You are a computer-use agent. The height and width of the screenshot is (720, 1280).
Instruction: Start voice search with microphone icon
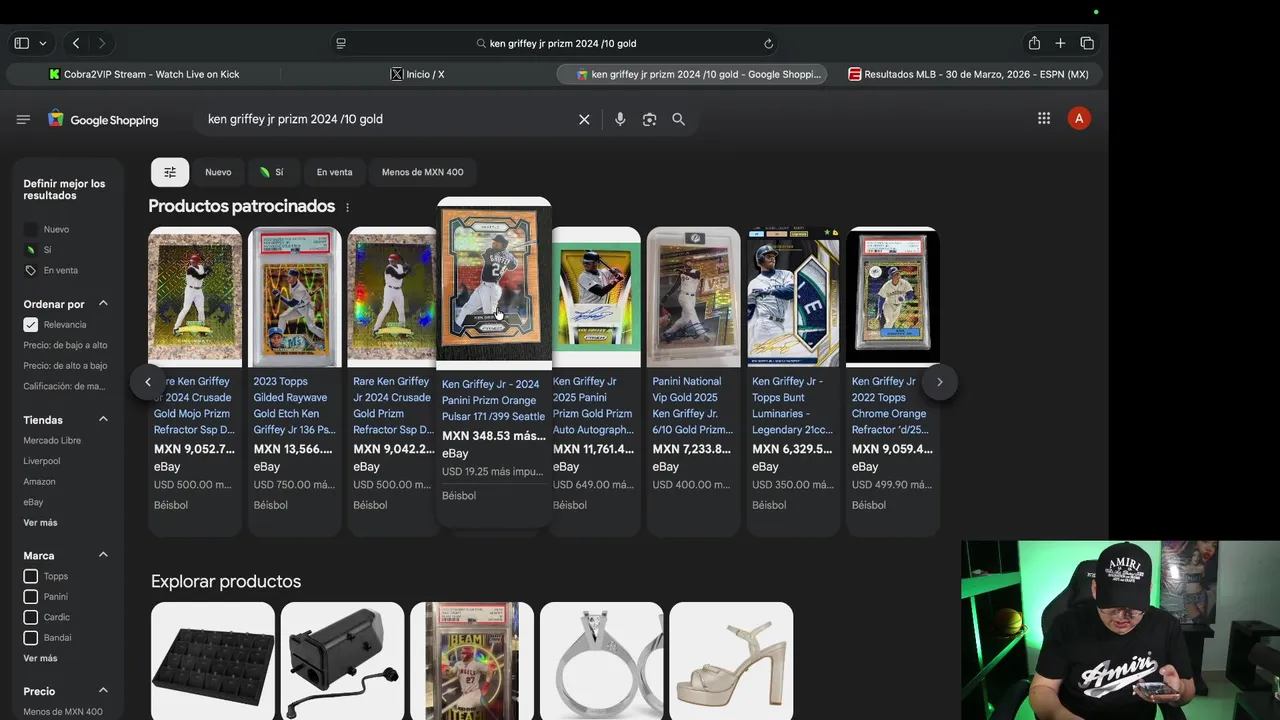tap(620, 119)
